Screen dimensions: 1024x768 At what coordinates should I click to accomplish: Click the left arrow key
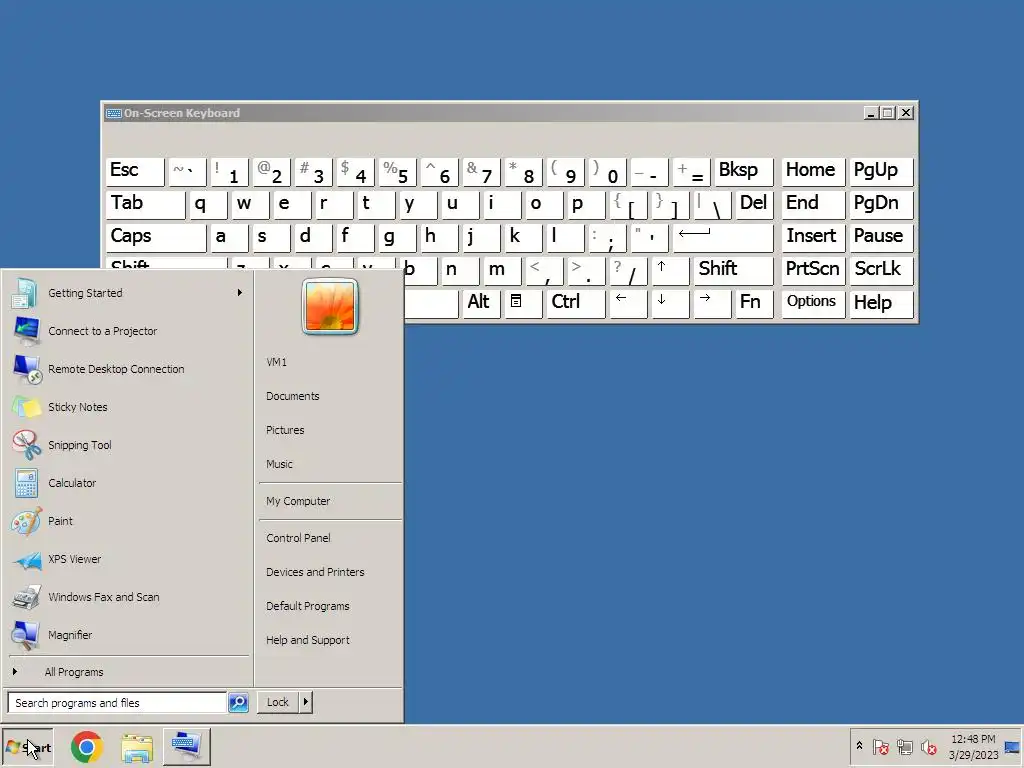click(628, 304)
